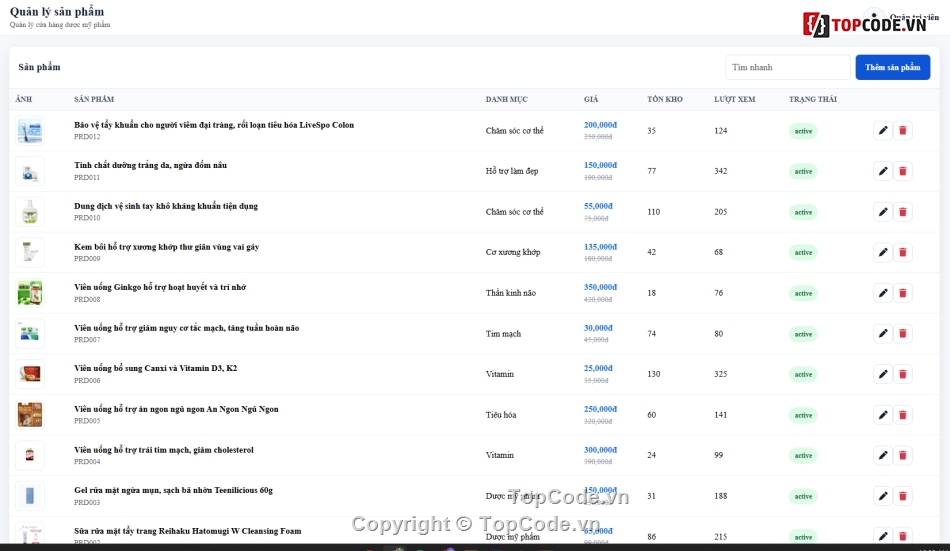Delete product PRD009 with trash icon
This screenshot has width=950, height=551.
(x=903, y=252)
